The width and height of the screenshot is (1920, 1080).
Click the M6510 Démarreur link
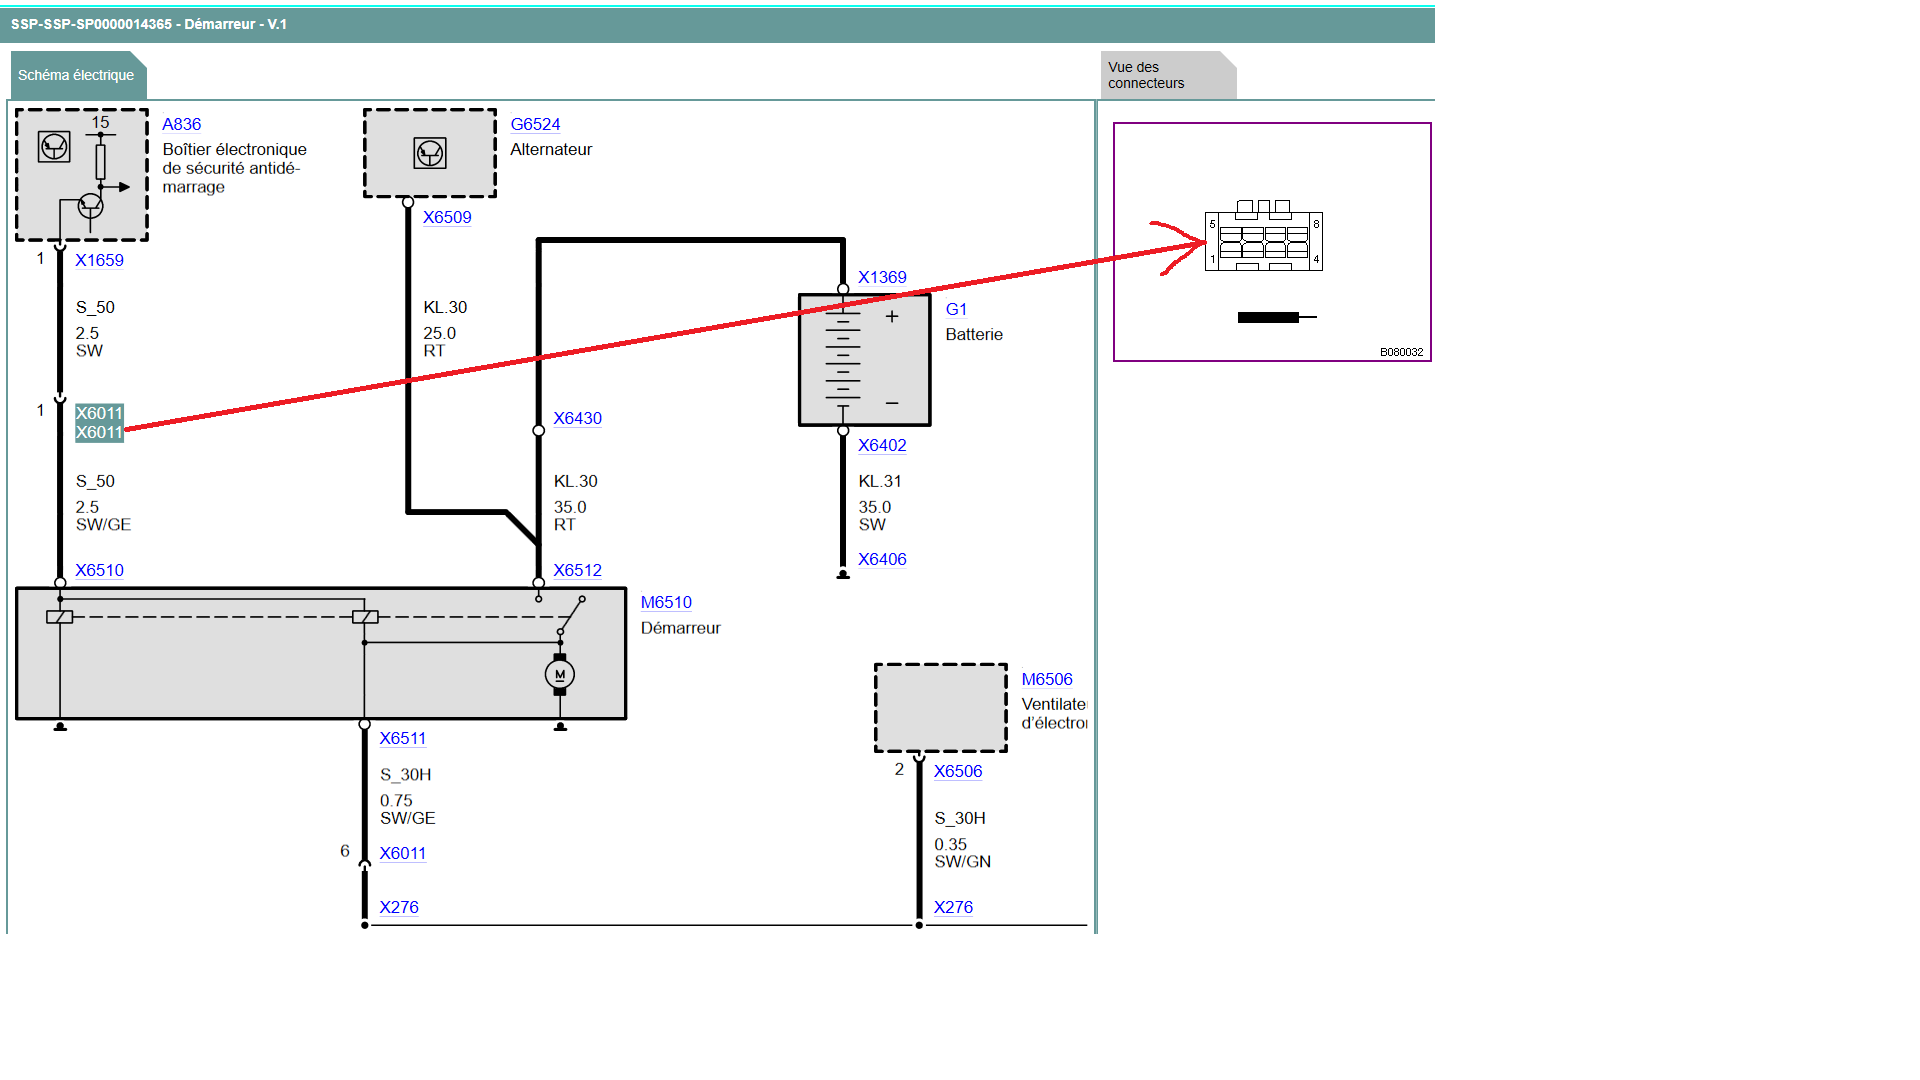(x=666, y=602)
